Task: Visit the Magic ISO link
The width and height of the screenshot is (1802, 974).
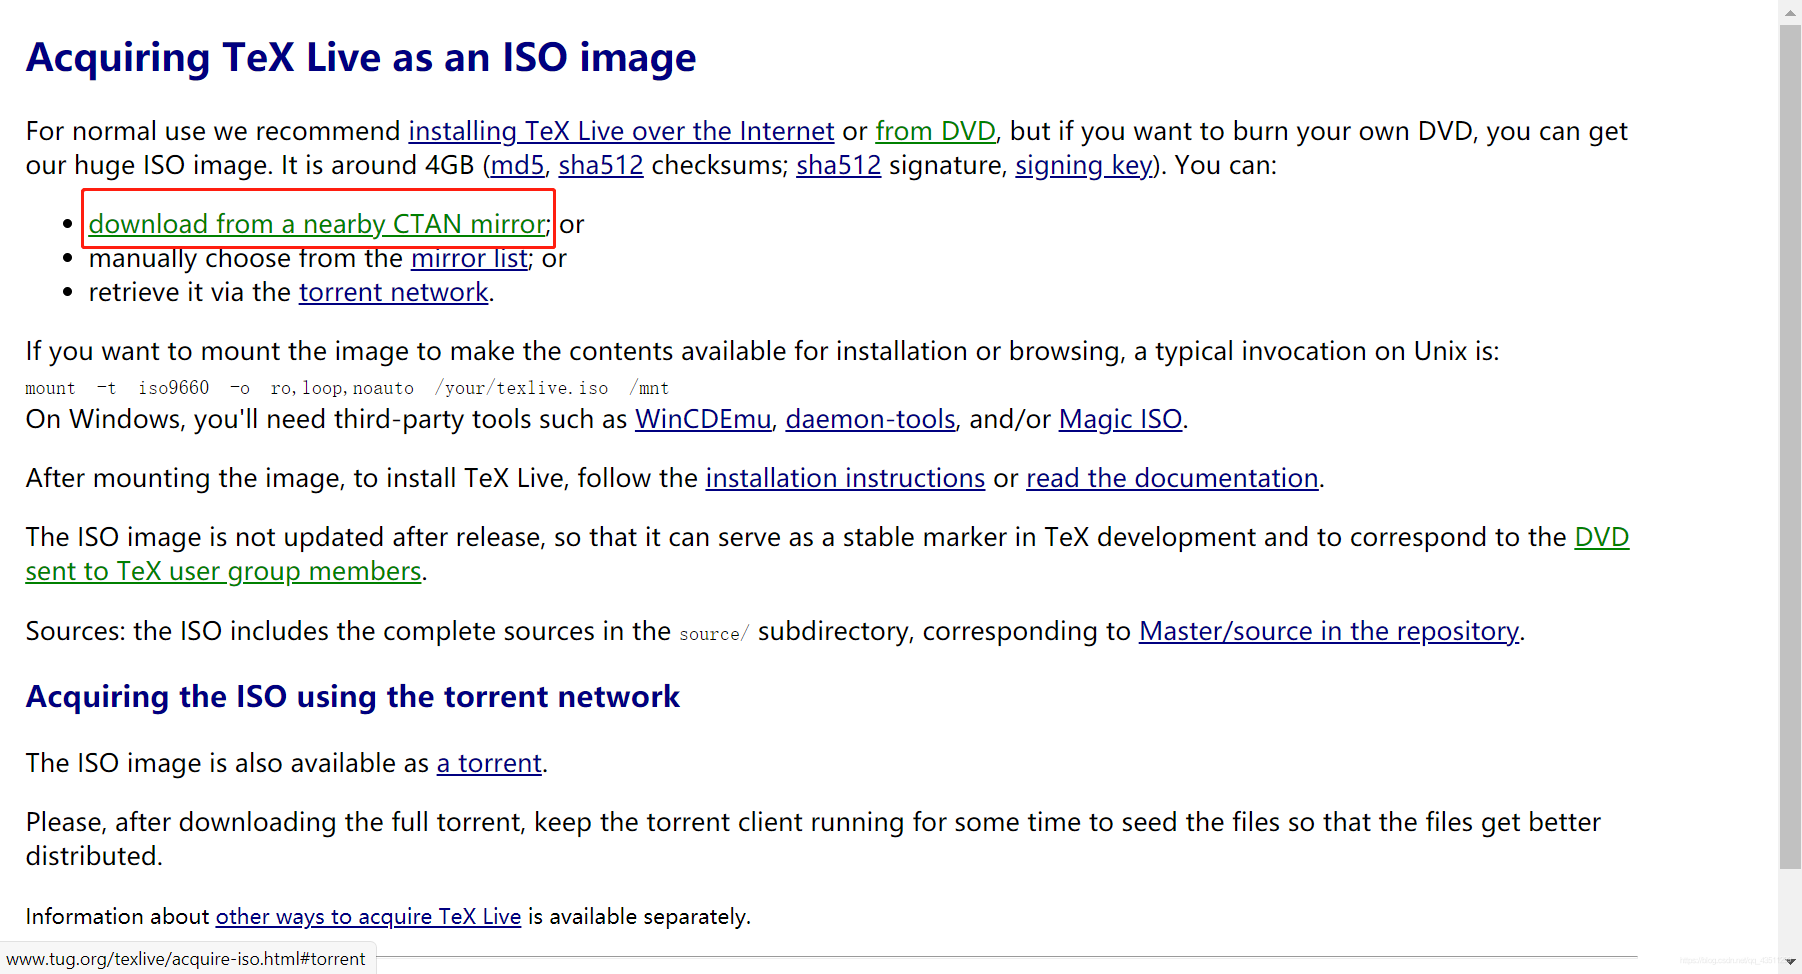Action: (x=1120, y=419)
